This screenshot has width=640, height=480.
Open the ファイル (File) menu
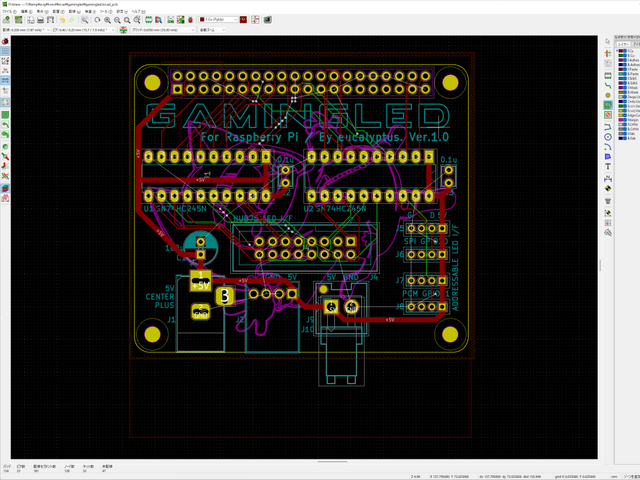(x=8, y=11)
